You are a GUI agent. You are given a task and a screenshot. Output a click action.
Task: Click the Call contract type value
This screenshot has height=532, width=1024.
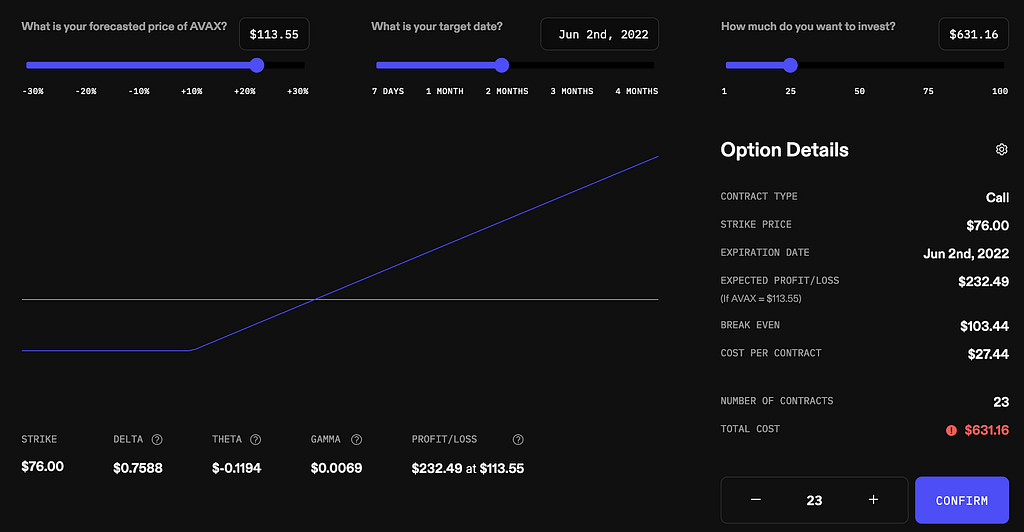click(x=997, y=197)
